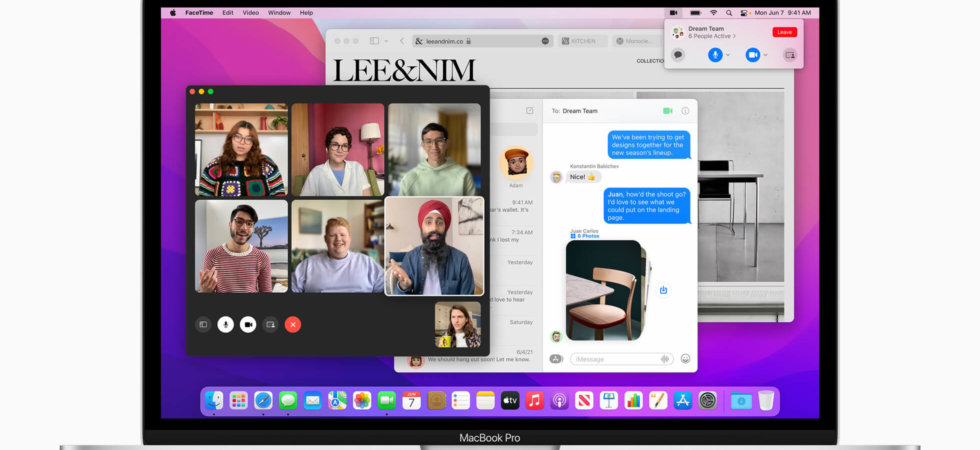
Task: Click the FaceTime dock icon
Action: tap(387, 400)
